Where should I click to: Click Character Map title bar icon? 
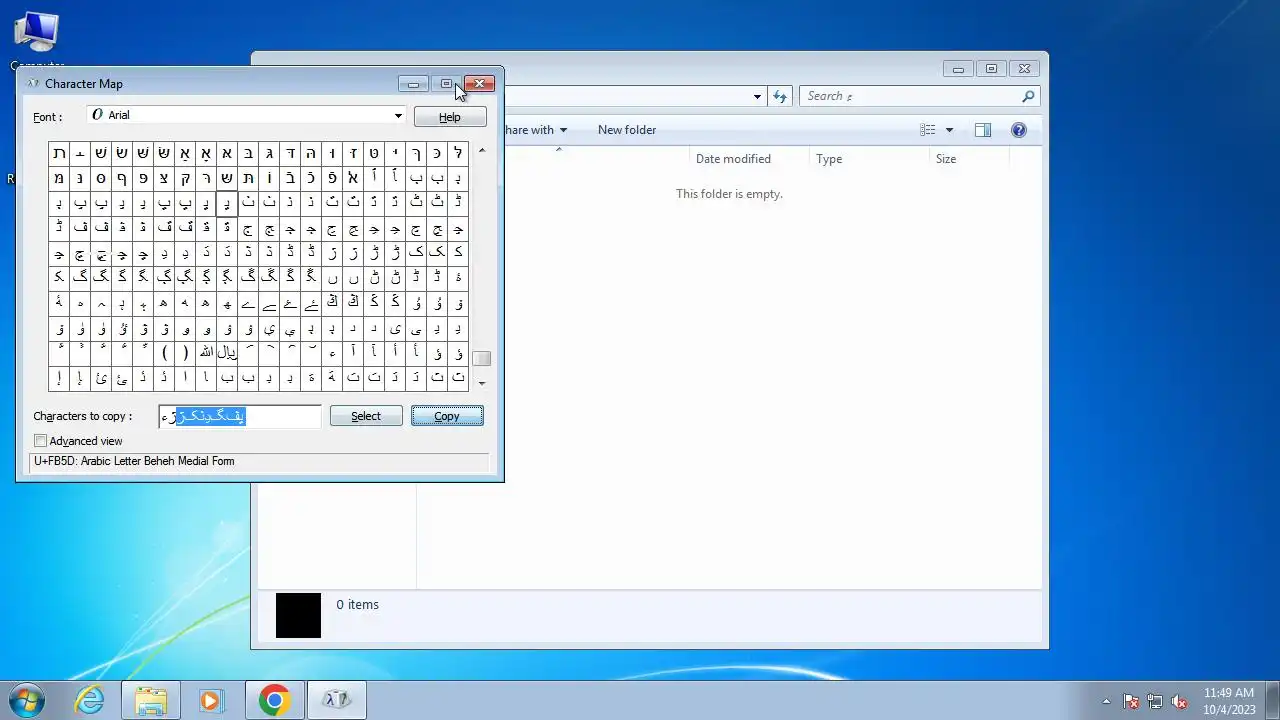coord(33,84)
